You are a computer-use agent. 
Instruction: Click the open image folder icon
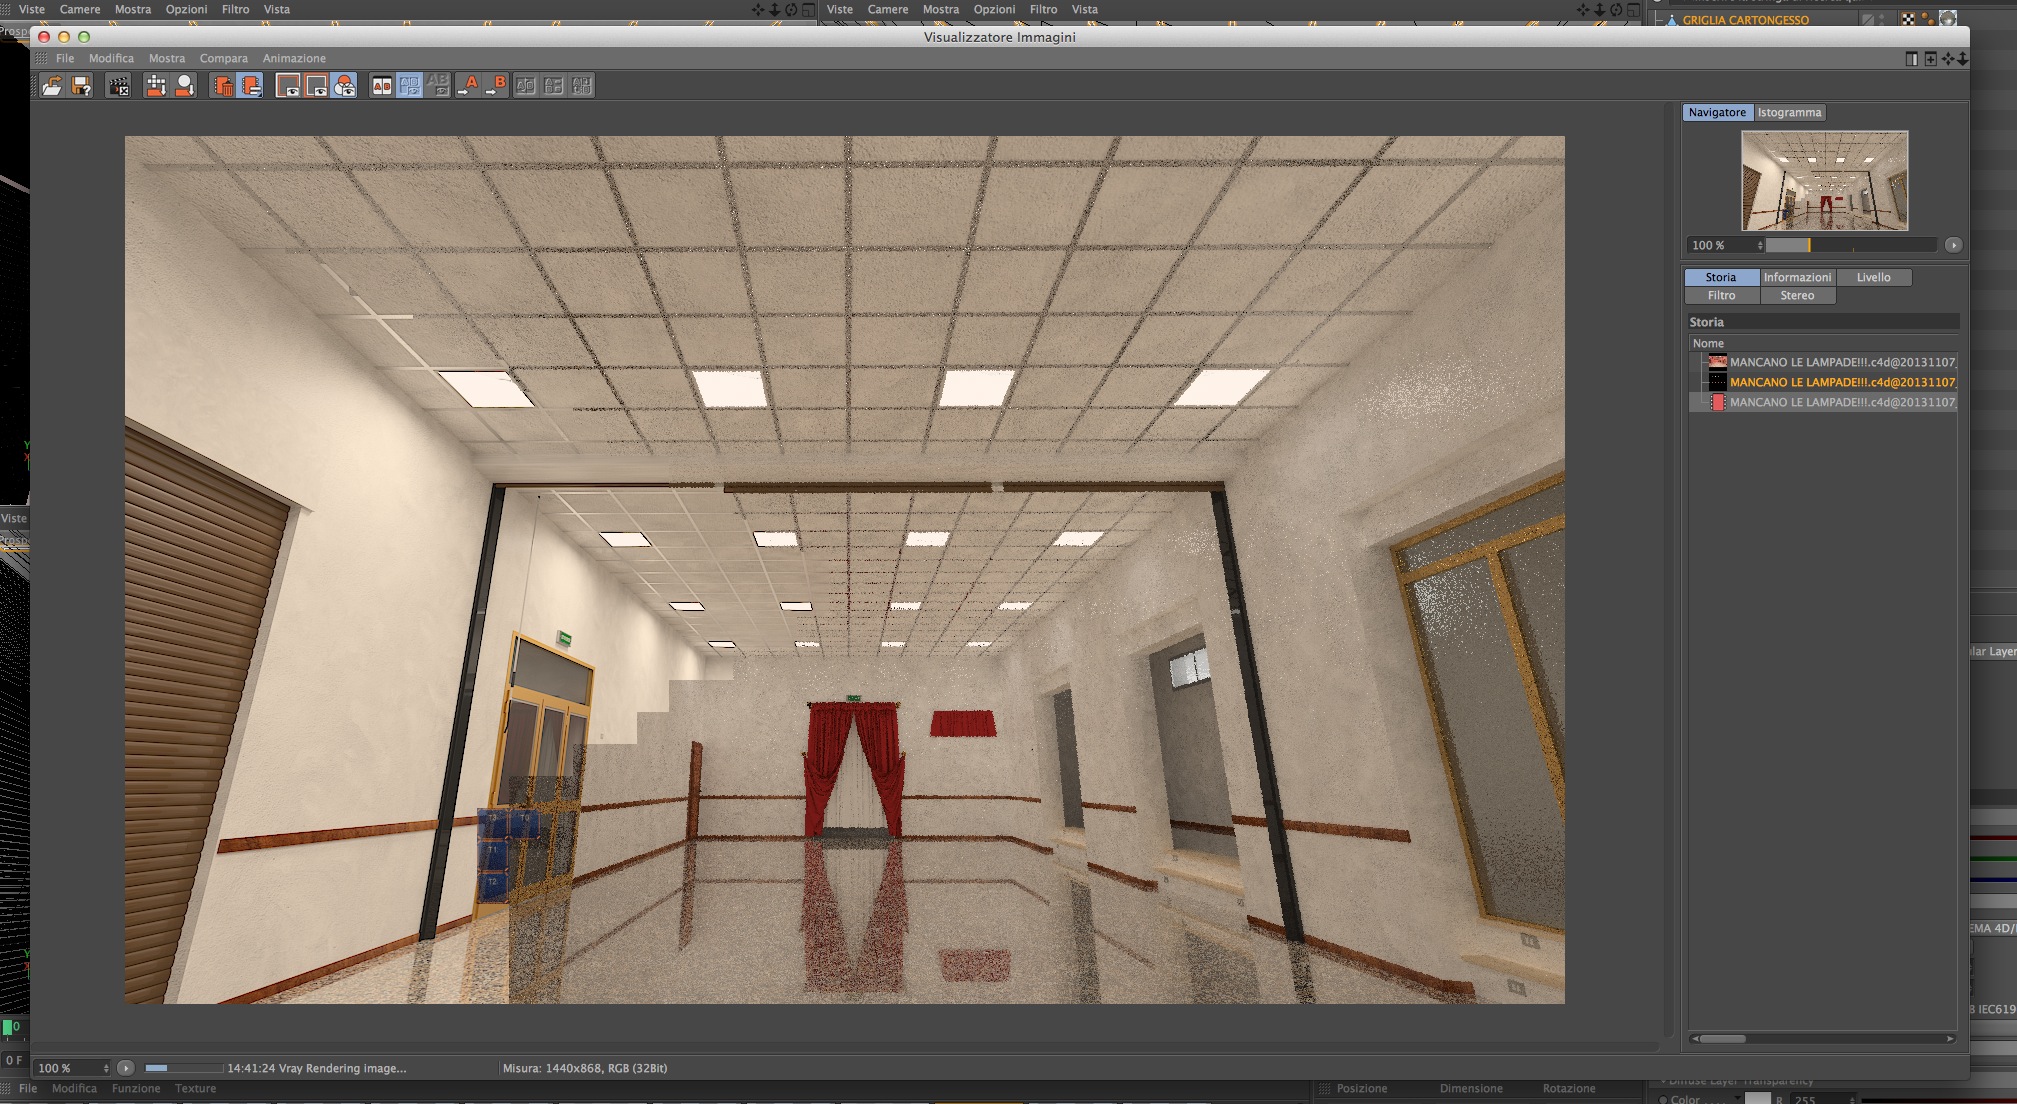pyautogui.click(x=51, y=86)
